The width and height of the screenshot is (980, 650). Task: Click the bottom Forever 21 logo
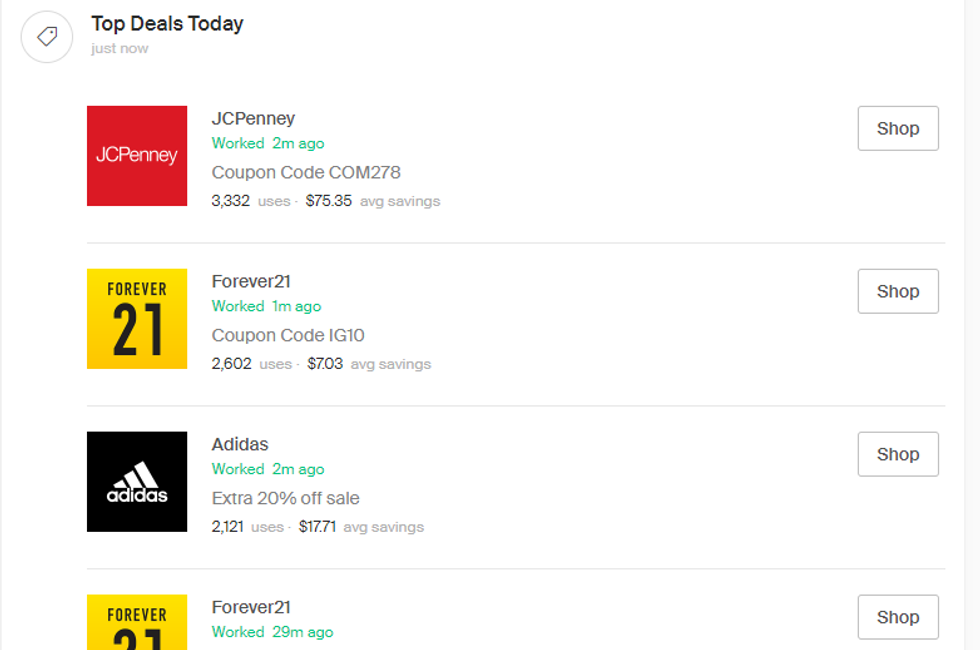[x=137, y=622]
